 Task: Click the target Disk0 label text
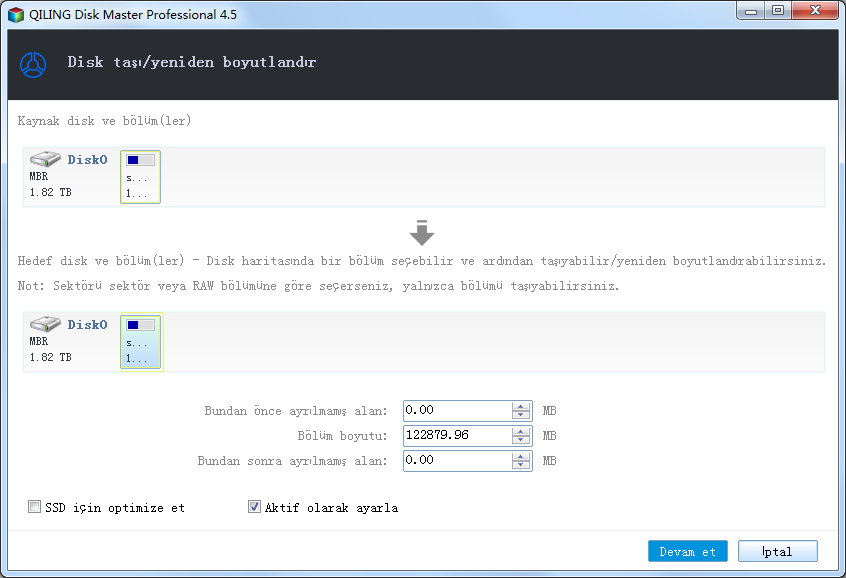pyautogui.click(x=87, y=325)
